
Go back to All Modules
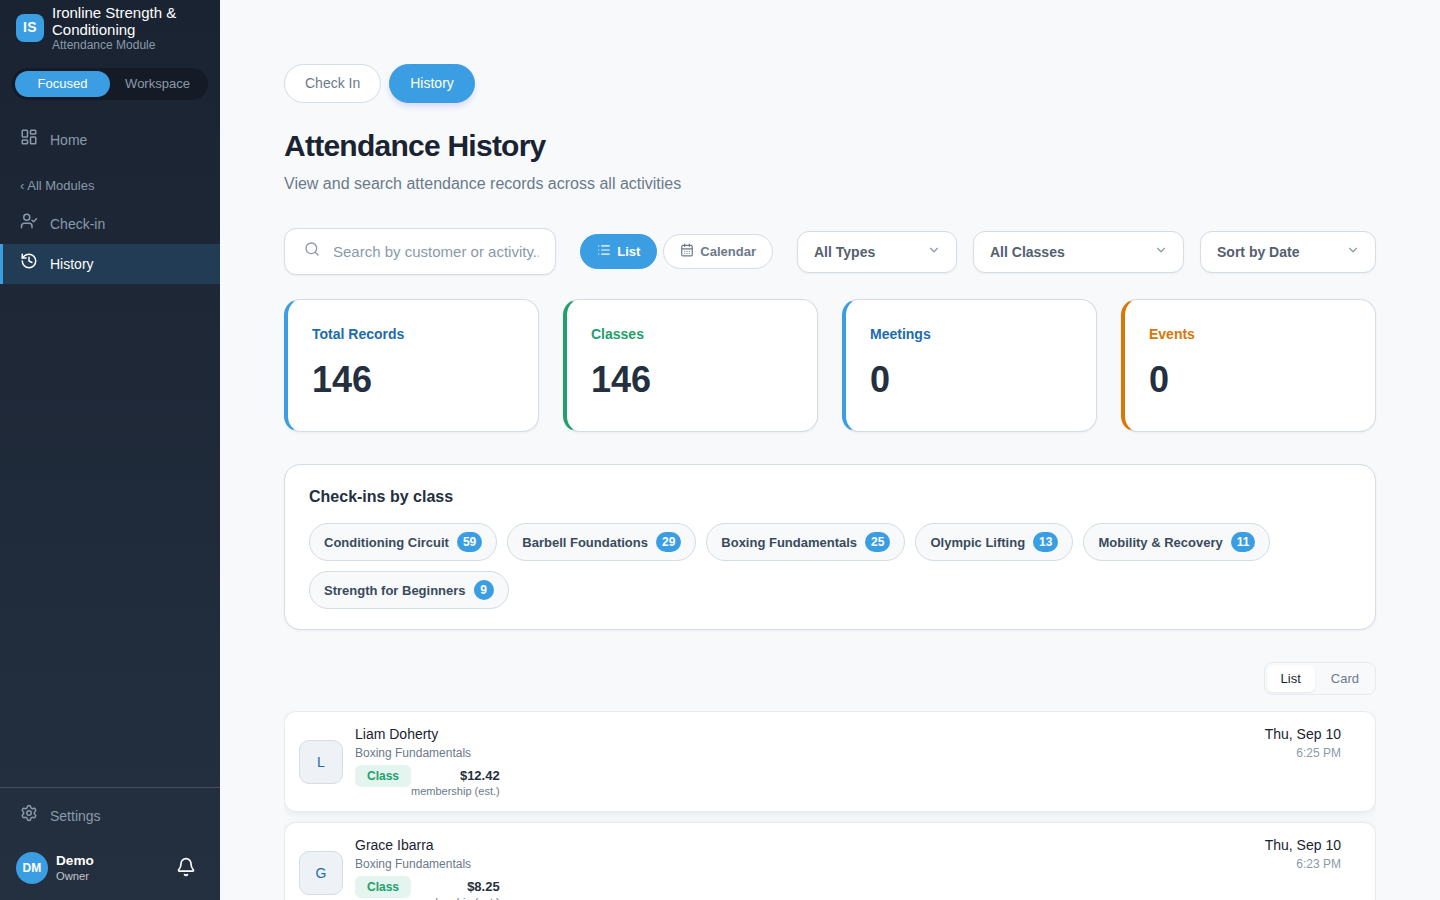click(x=57, y=186)
